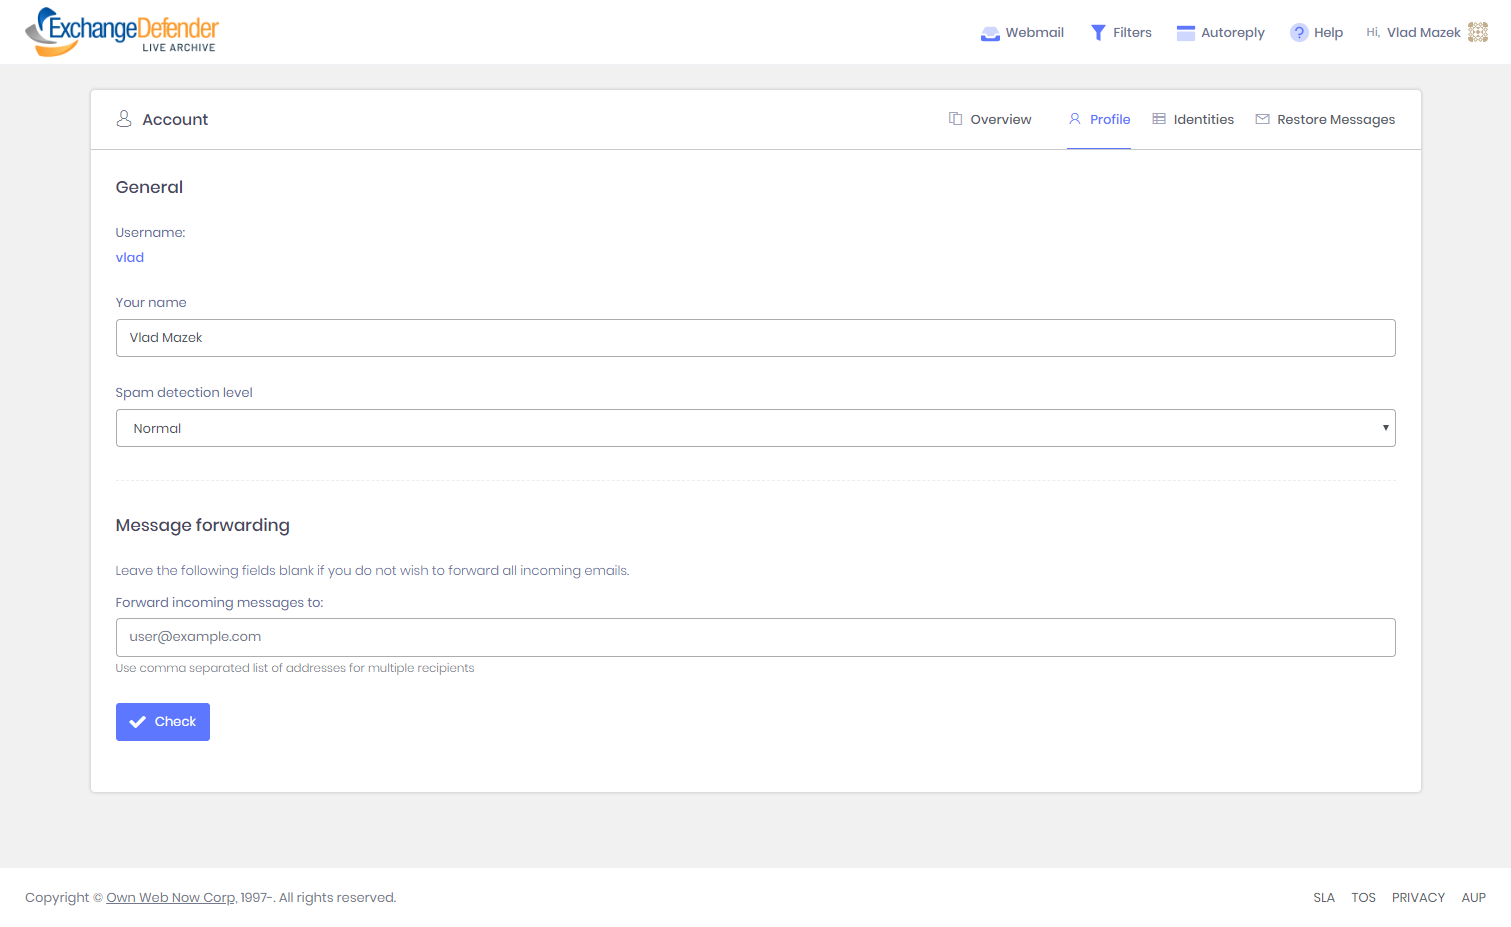Click the Webmail inbox tray icon
Screen dimensions: 1511x927
[x=990, y=33]
